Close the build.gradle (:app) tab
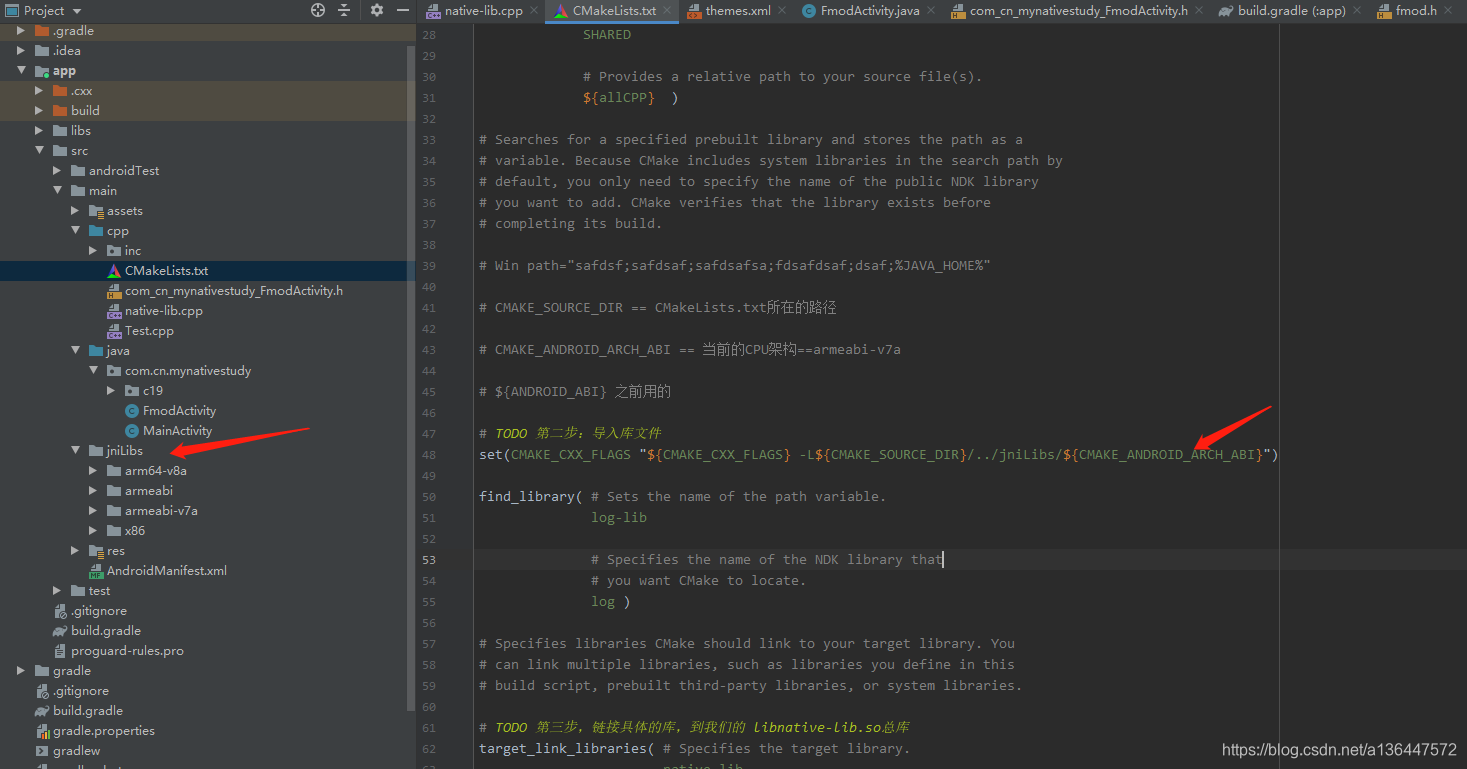This screenshot has height=769, width=1467. tap(1357, 11)
